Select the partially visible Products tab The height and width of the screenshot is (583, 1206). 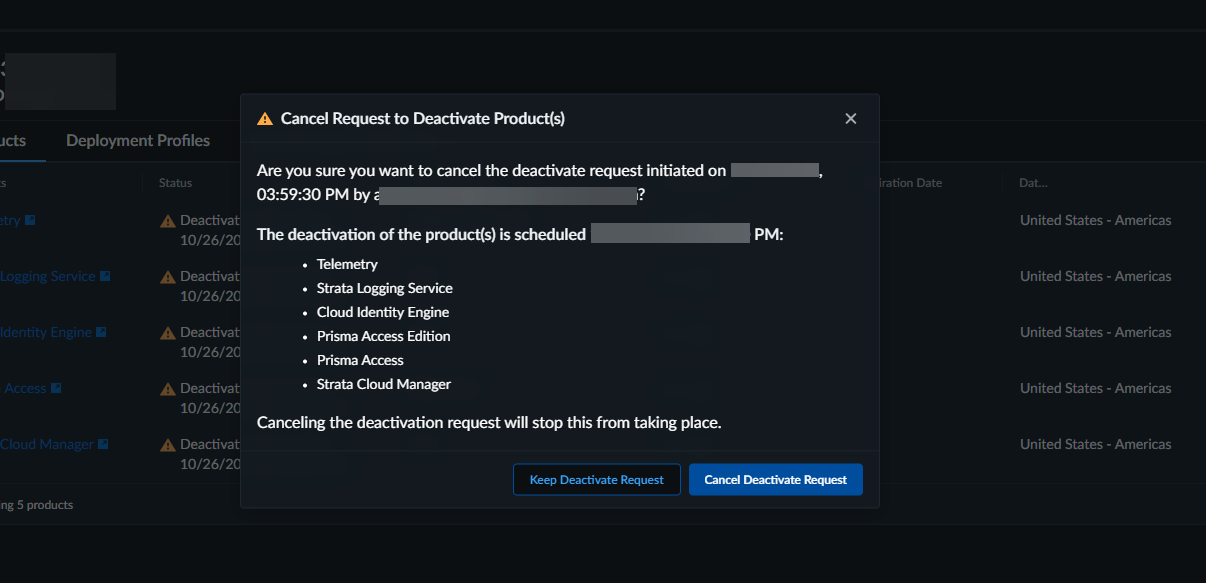(14, 141)
